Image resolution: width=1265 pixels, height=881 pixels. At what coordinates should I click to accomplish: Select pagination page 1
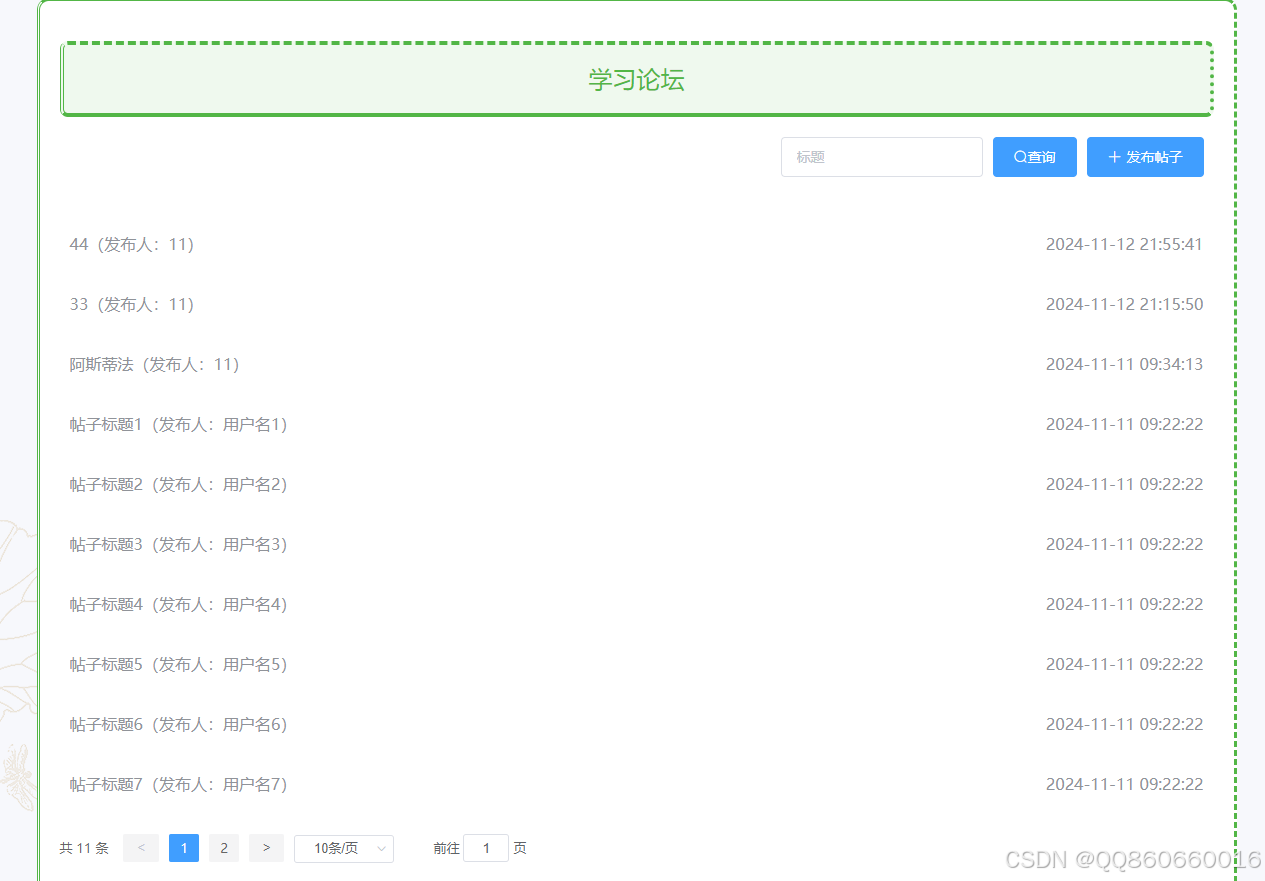184,848
